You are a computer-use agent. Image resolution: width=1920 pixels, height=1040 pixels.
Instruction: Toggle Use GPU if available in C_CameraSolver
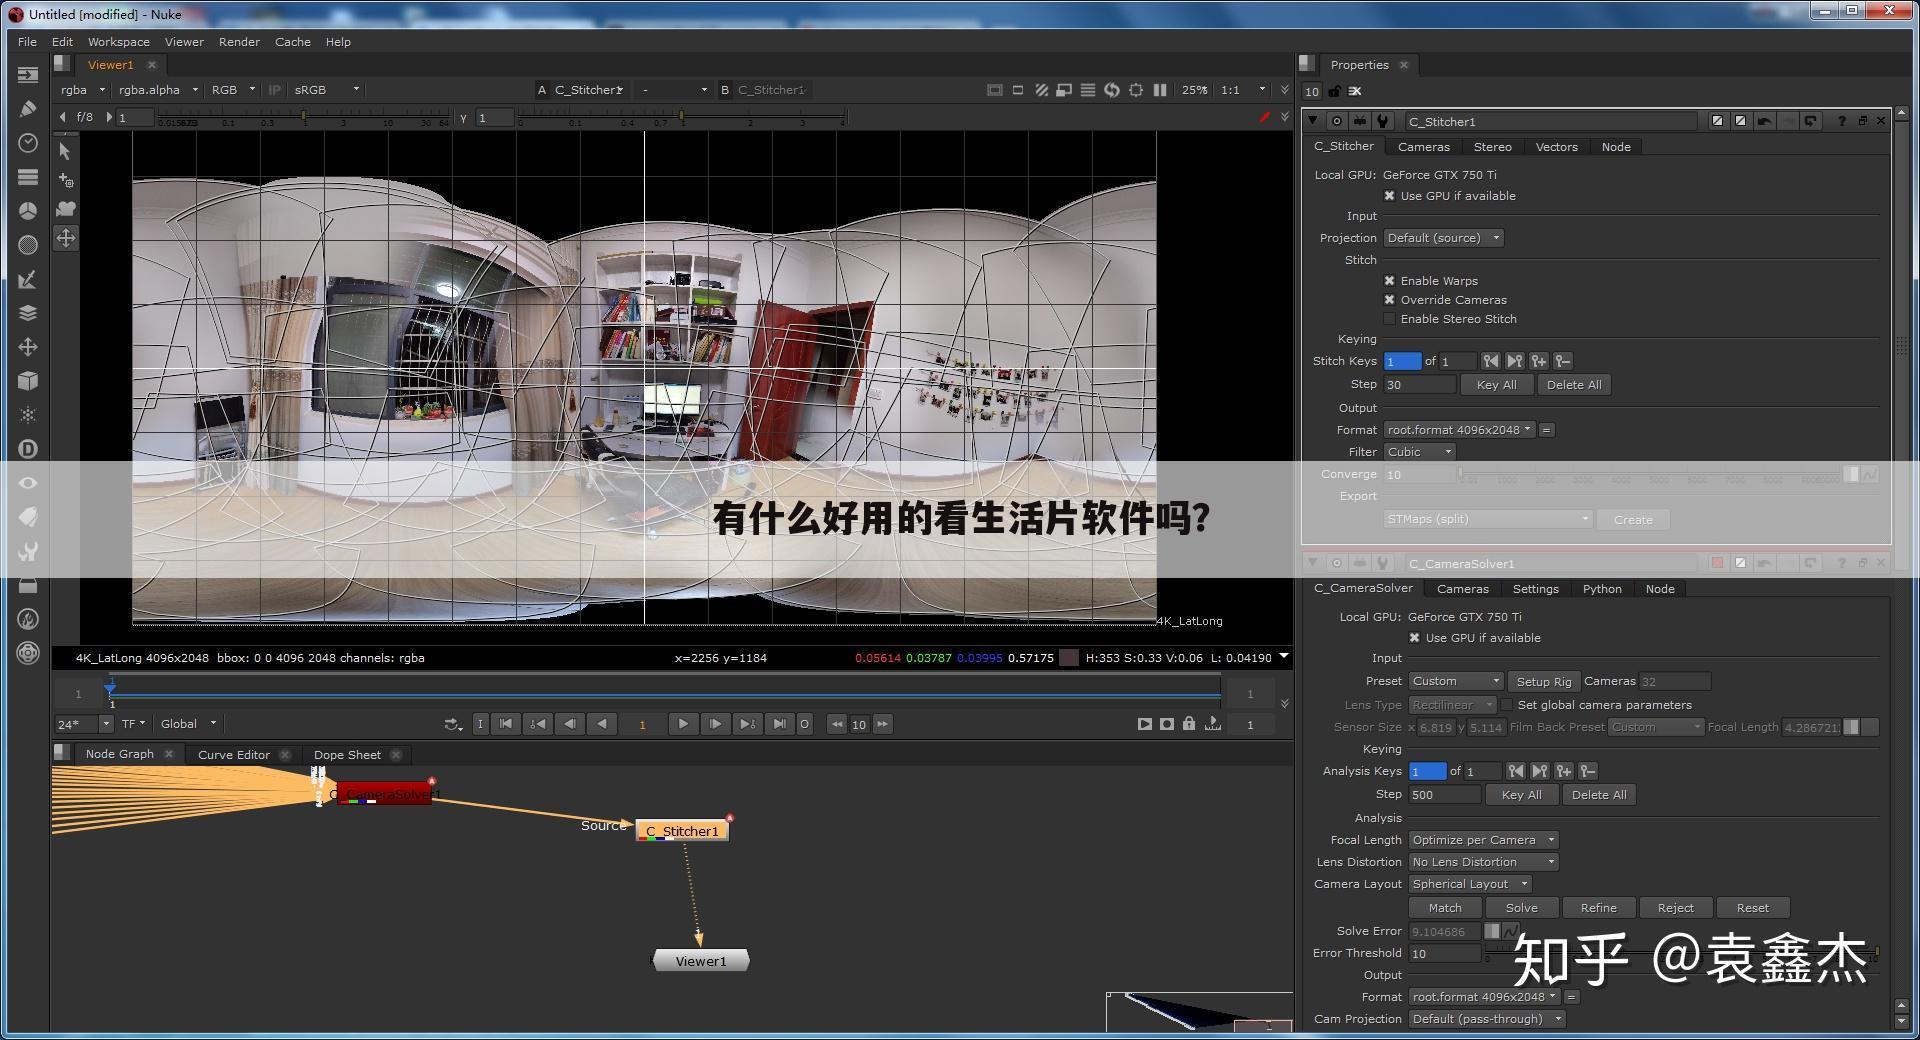[1414, 638]
